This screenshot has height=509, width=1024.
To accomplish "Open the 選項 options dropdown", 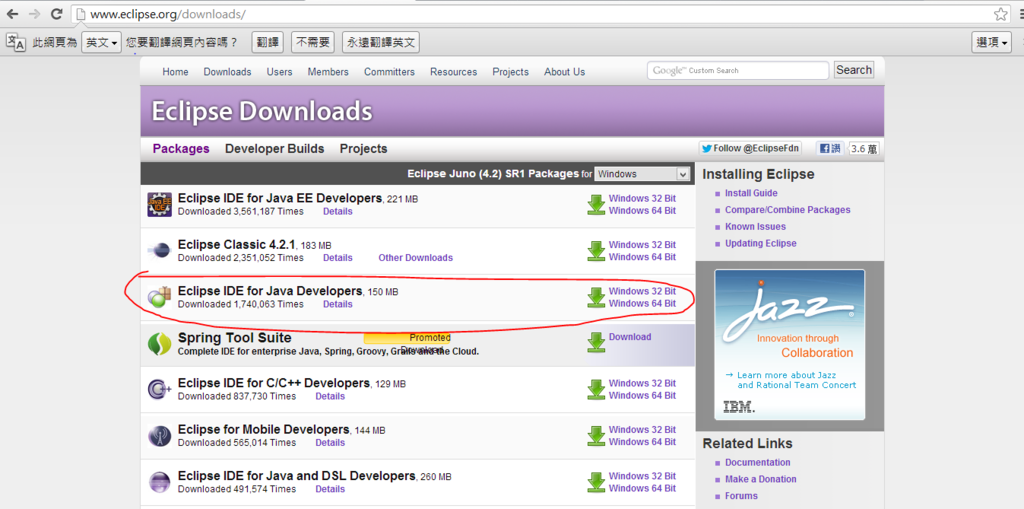I will click(991, 42).
